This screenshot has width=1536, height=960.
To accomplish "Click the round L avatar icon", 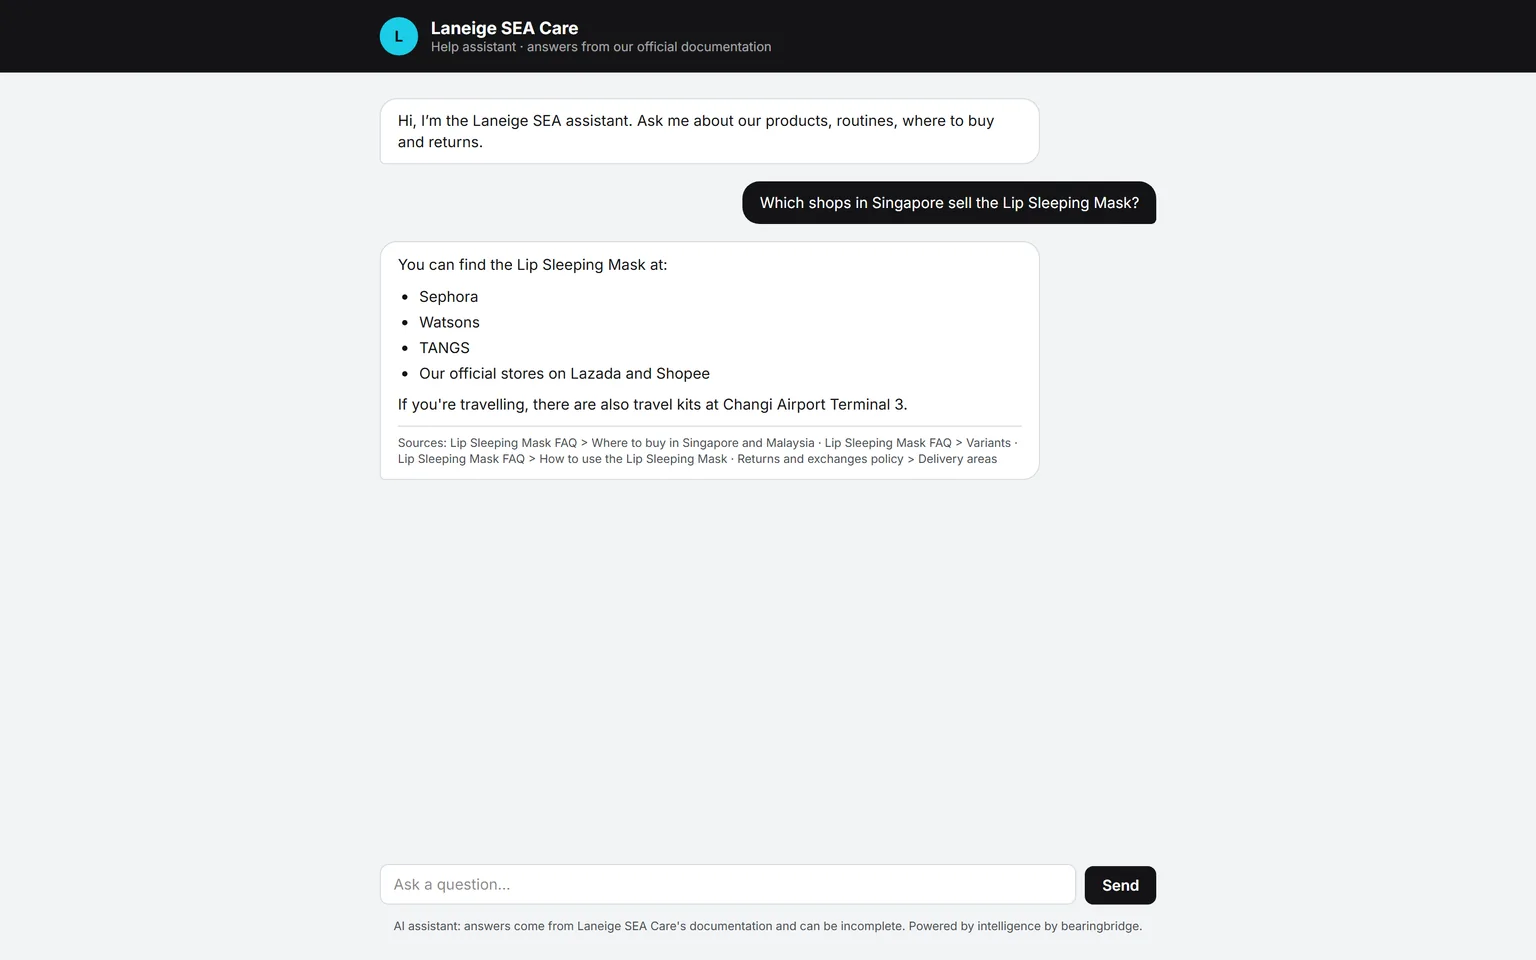I will click(398, 36).
